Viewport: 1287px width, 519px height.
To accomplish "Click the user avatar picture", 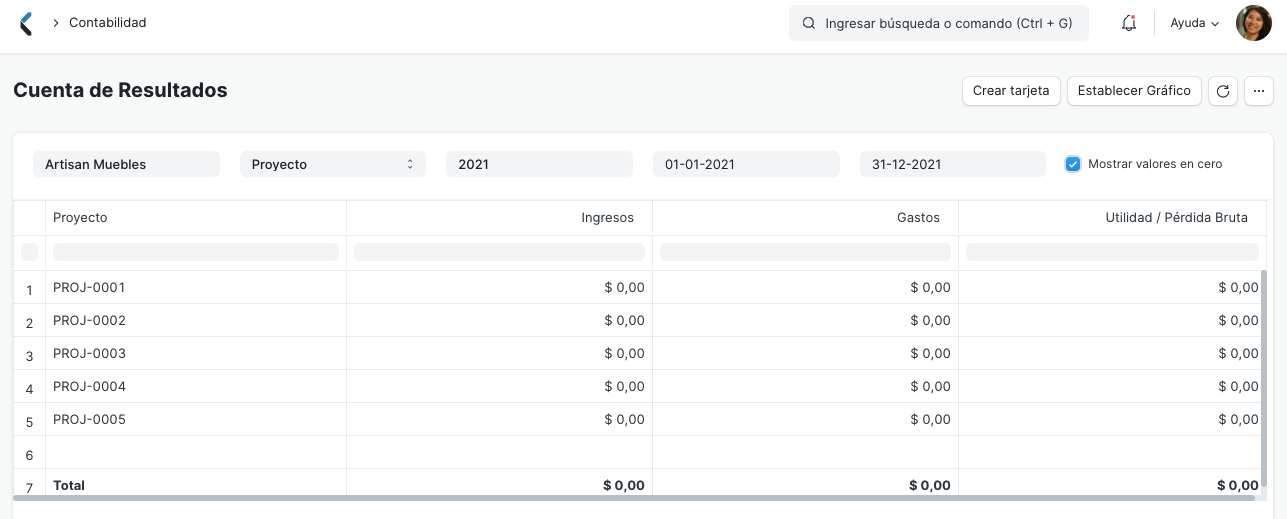I will point(1254,23).
